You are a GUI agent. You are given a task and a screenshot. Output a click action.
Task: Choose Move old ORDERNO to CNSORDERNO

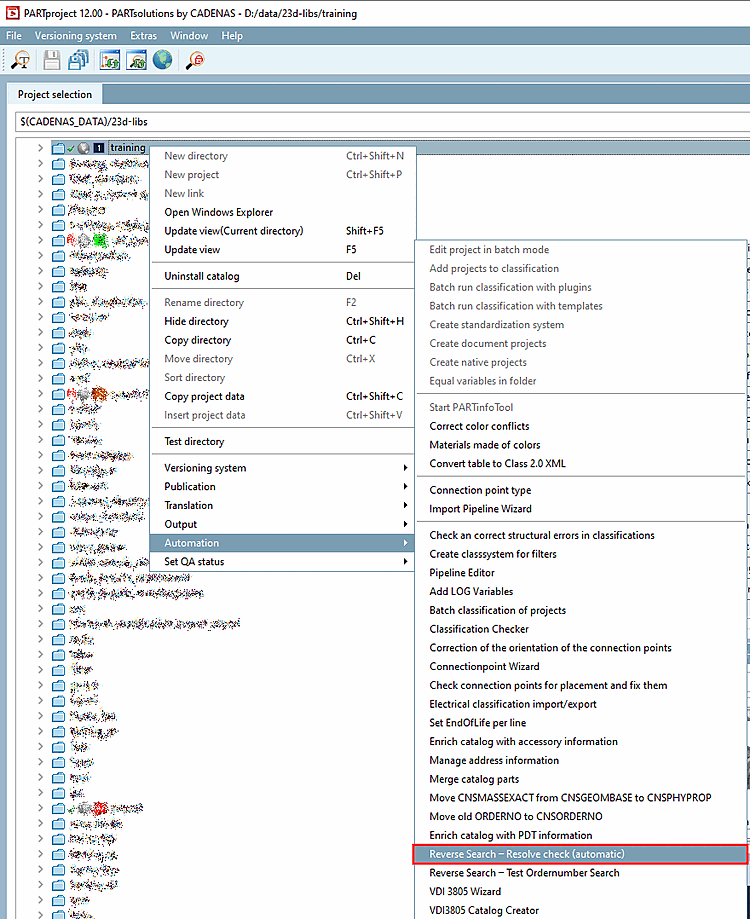(580, 816)
